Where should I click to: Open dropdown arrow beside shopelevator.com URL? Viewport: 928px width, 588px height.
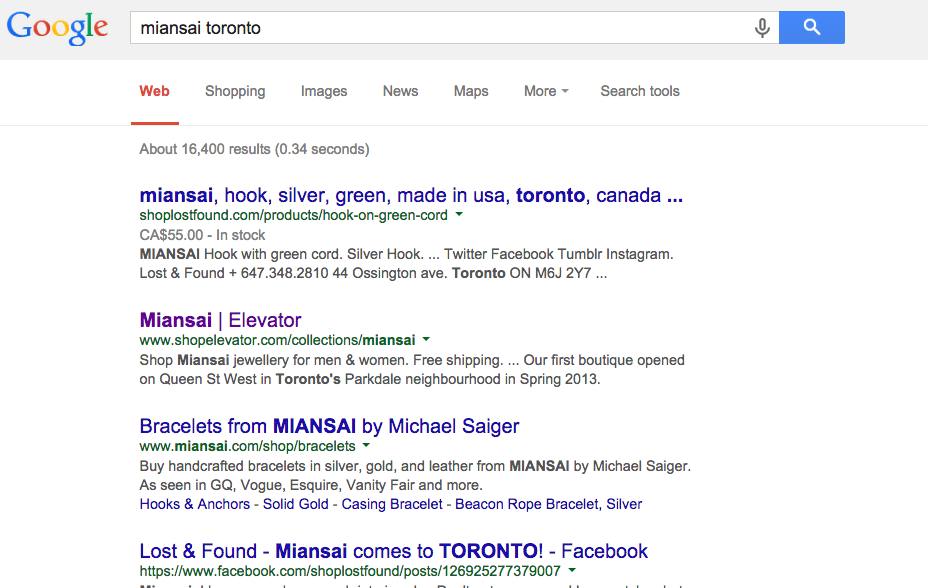pos(426,340)
